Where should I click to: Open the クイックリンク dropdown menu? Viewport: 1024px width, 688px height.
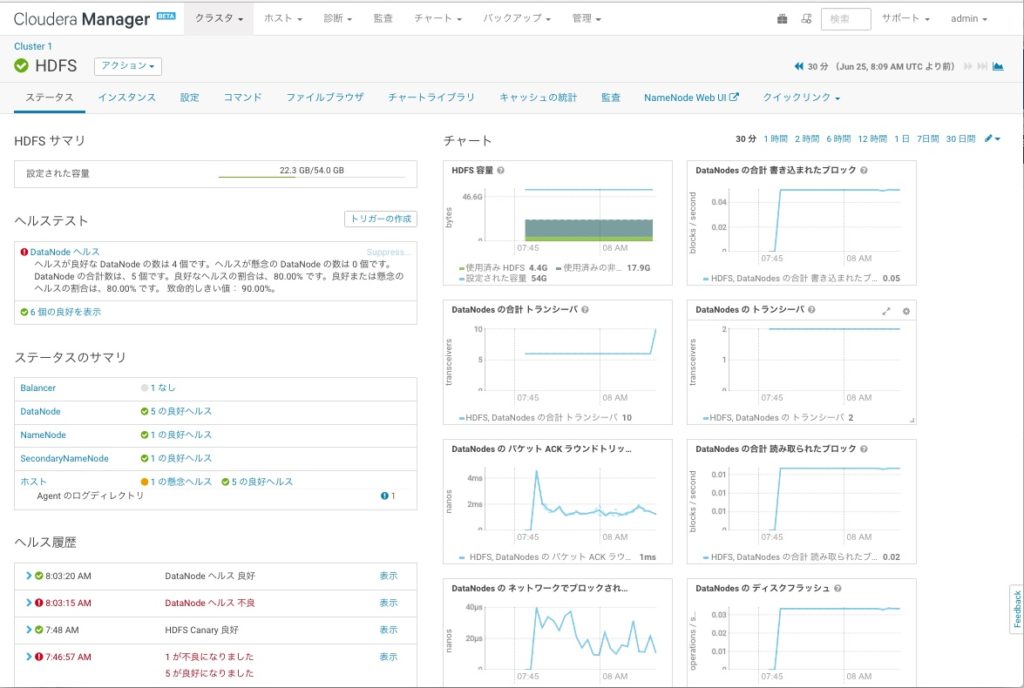pos(801,97)
